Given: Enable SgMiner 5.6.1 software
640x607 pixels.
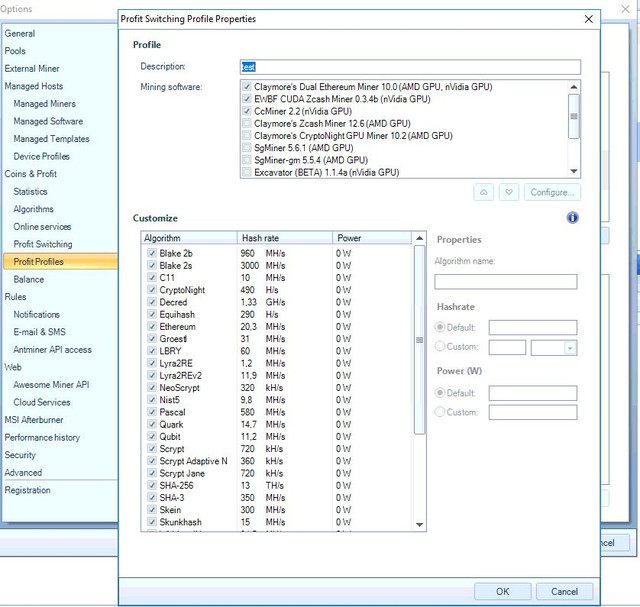Looking at the screenshot, I should click(x=247, y=148).
